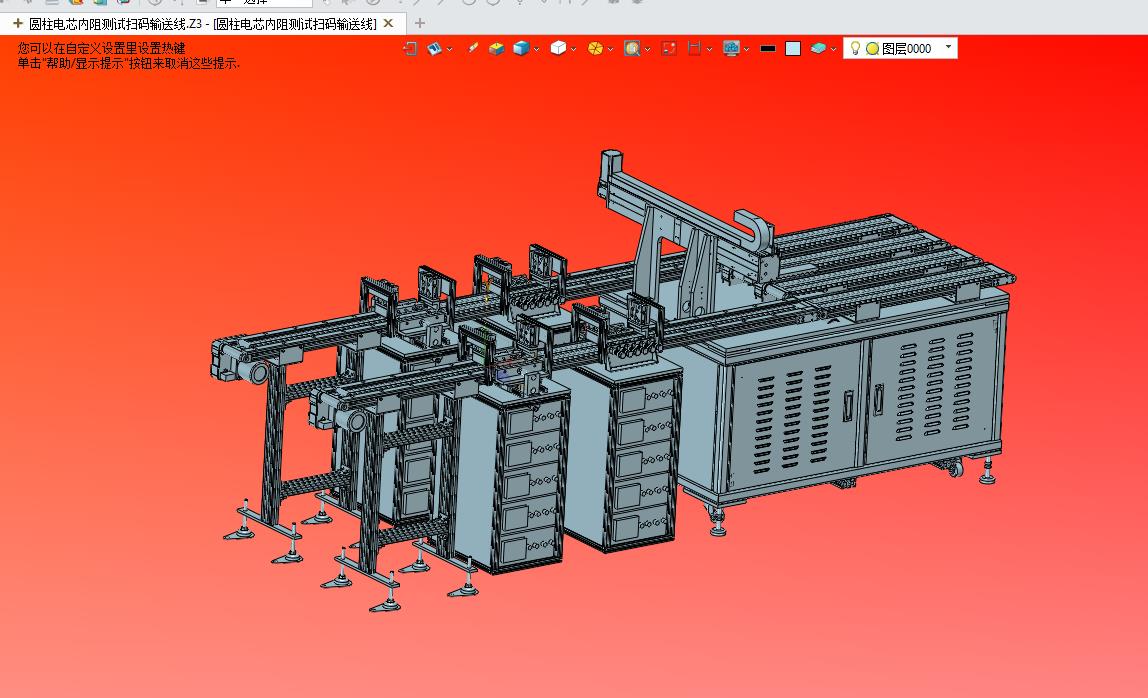This screenshot has width=1148, height=698.
Task: Expand the blue cube display dropdown
Action: 537,49
